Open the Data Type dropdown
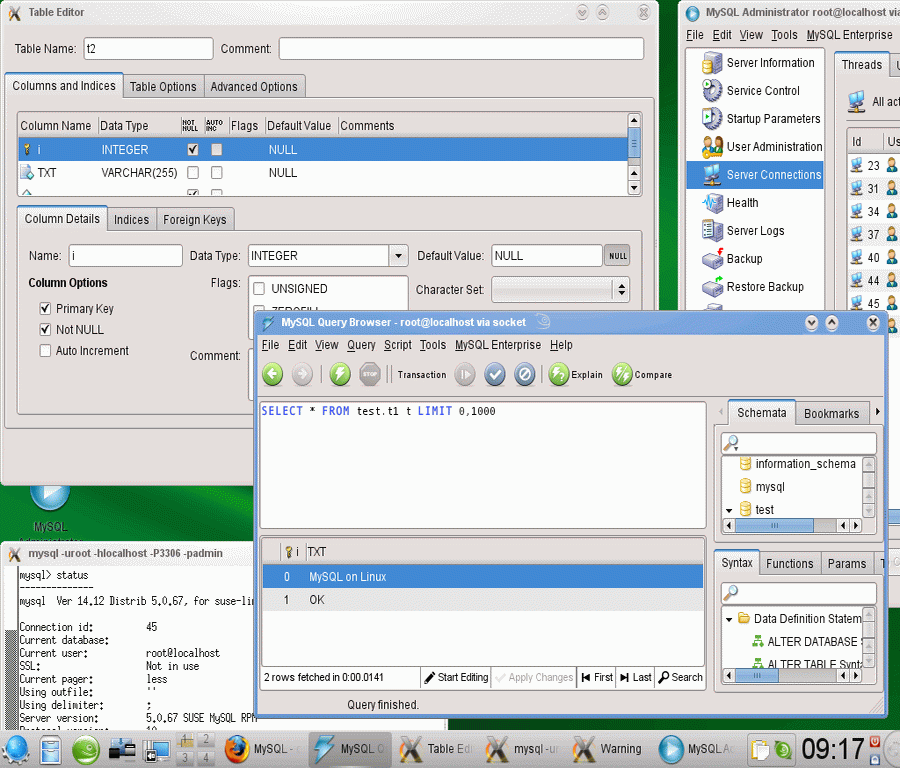The image size is (900, 768). click(x=398, y=256)
